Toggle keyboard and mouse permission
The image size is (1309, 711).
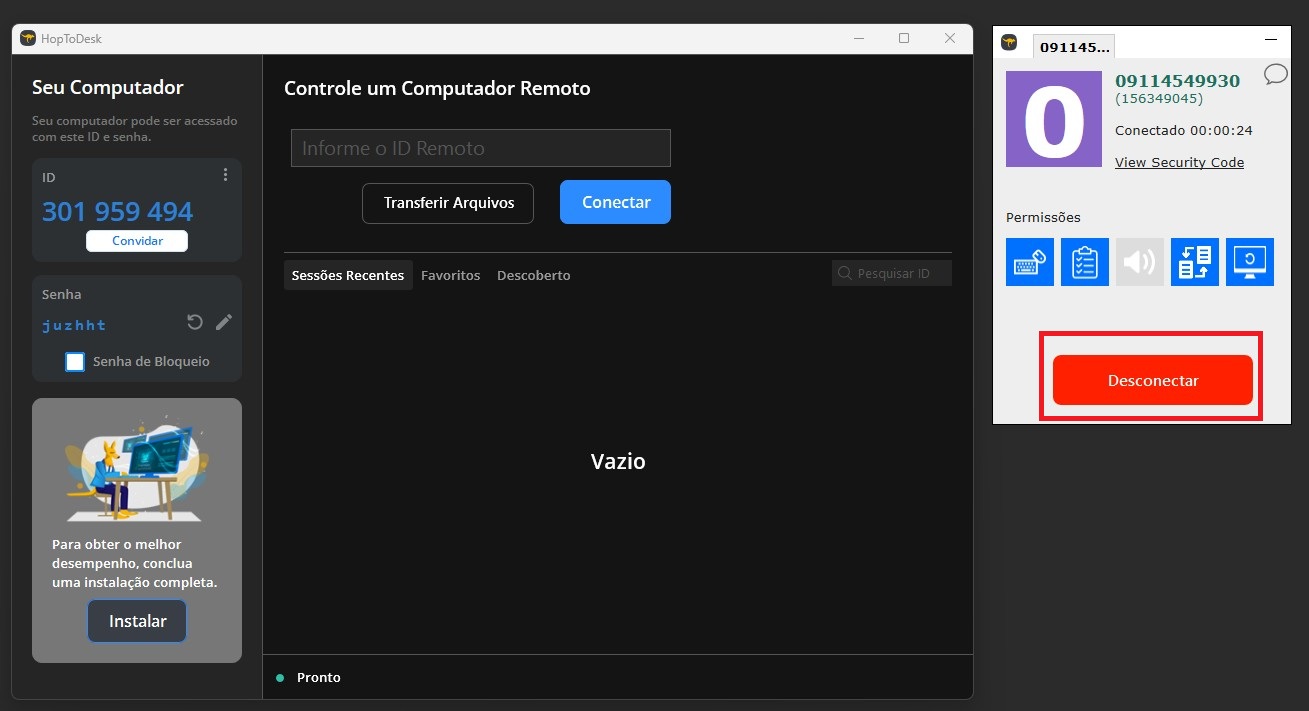pyautogui.click(x=1030, y=262)
